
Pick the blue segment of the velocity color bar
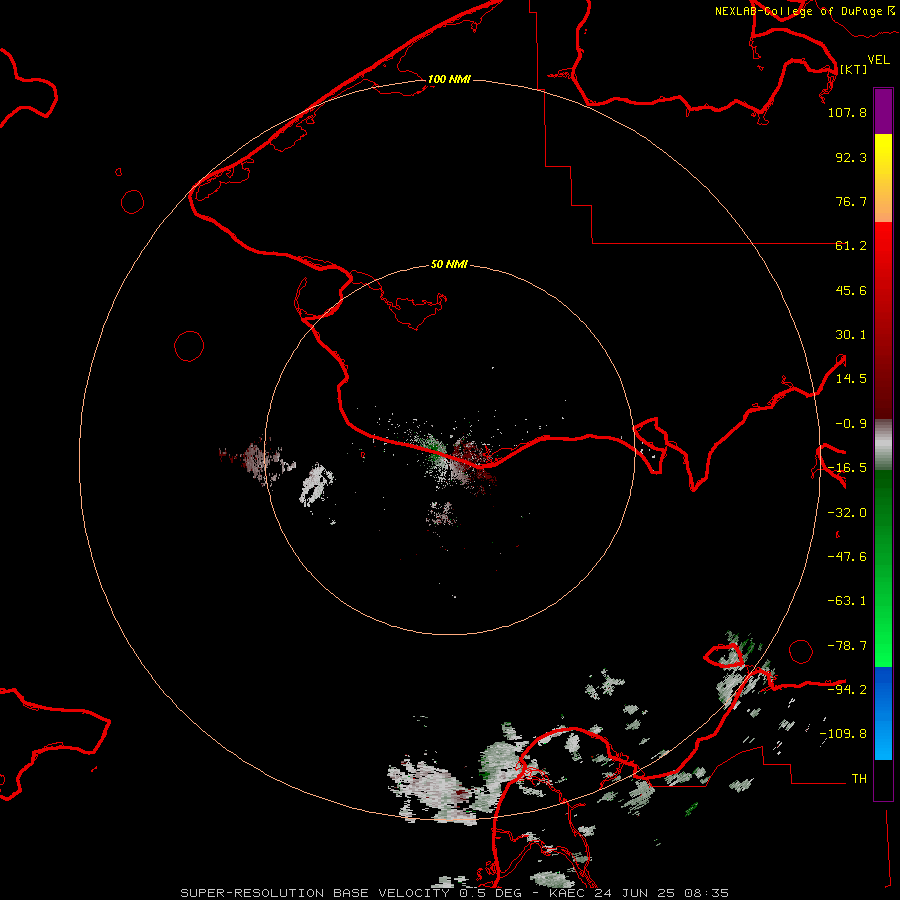pyautogui.click(x=883, y=713)
